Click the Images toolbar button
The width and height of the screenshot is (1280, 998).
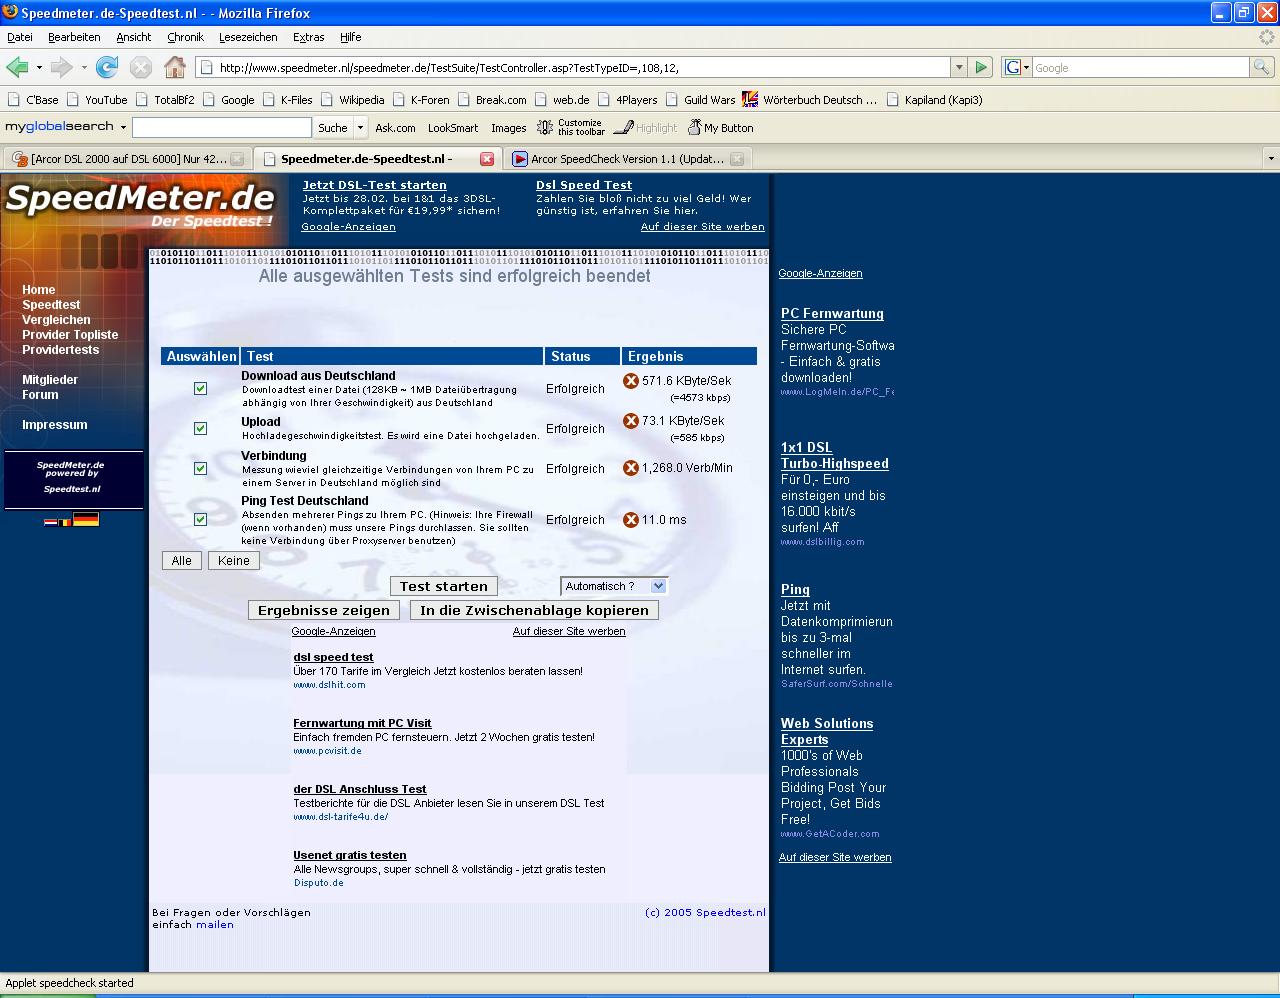coord(508,128)
